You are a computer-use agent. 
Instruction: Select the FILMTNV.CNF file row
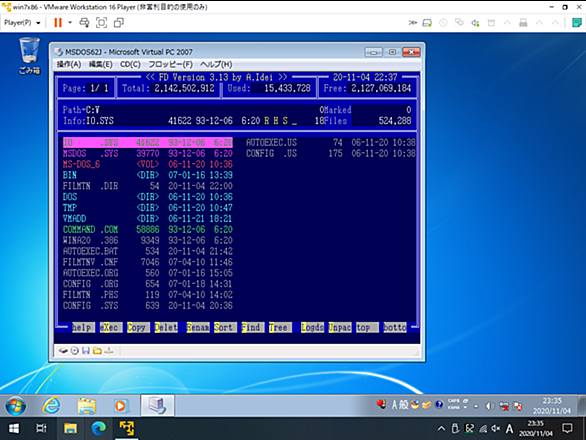pyautogui.click(x=148, y=262)
